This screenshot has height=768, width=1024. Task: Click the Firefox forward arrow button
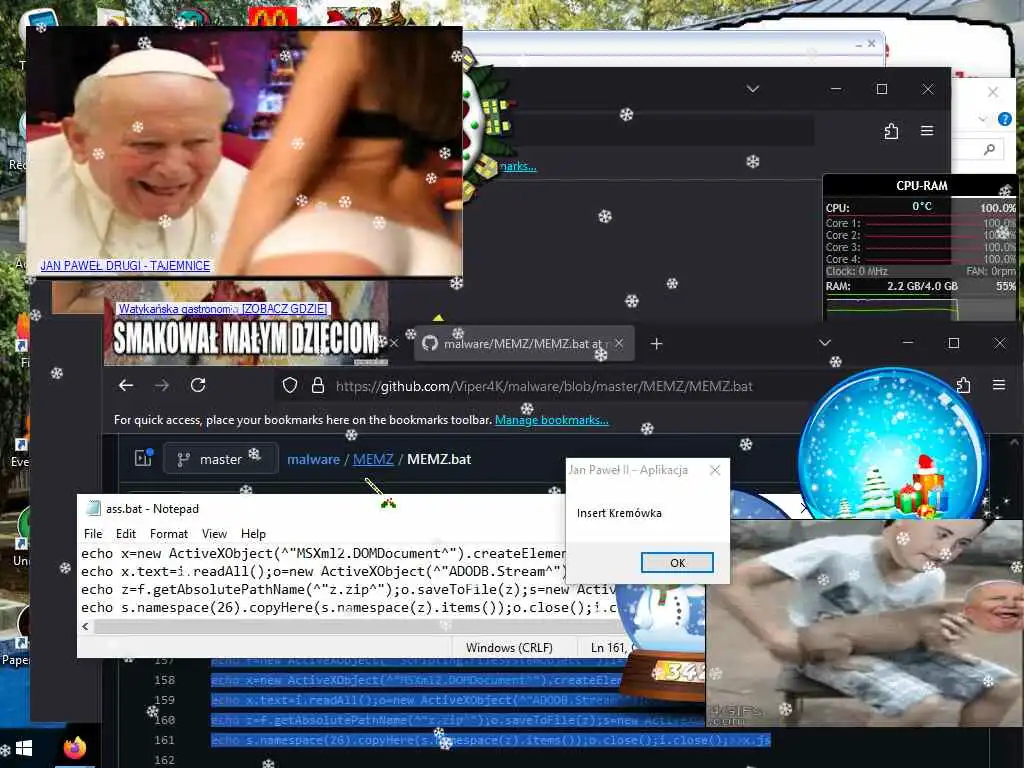161,385
